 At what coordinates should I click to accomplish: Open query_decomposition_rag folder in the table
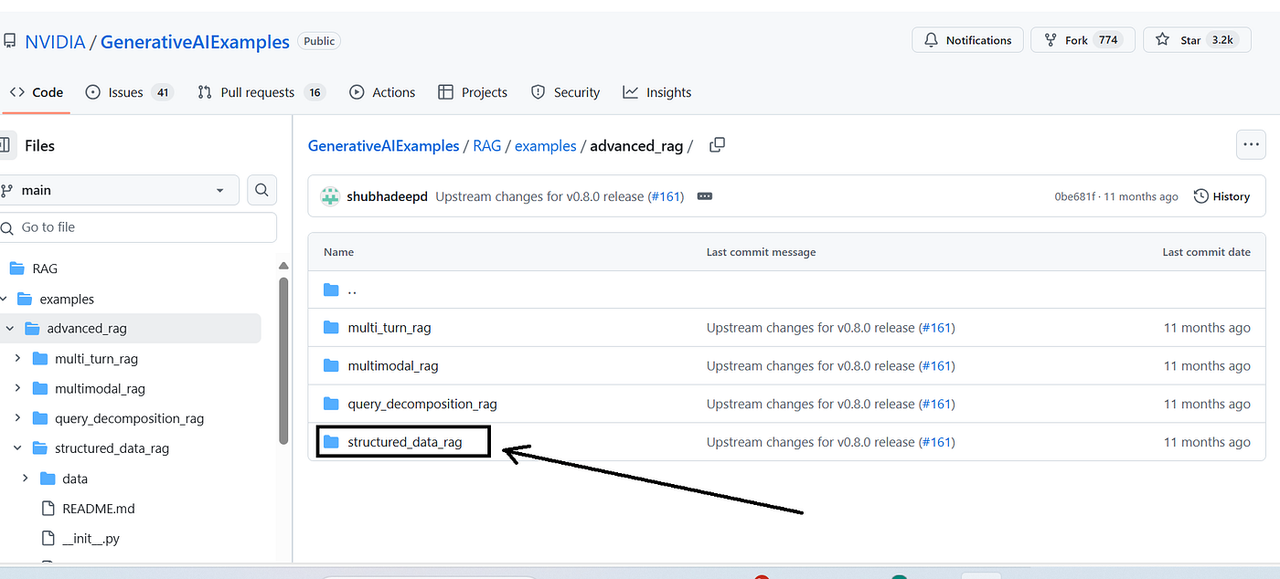(422, 404)
